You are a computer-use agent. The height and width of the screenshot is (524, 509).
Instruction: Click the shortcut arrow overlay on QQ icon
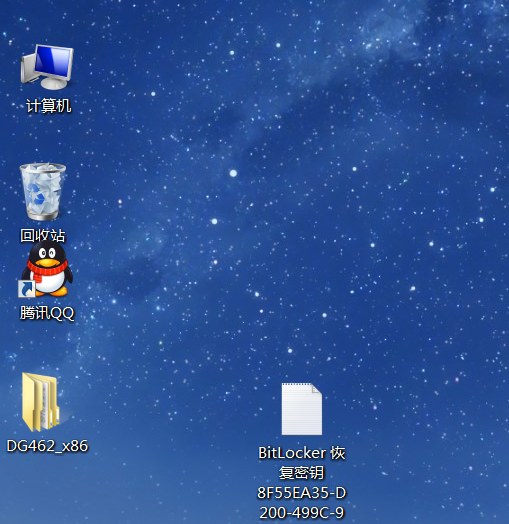tap(27, 289)
